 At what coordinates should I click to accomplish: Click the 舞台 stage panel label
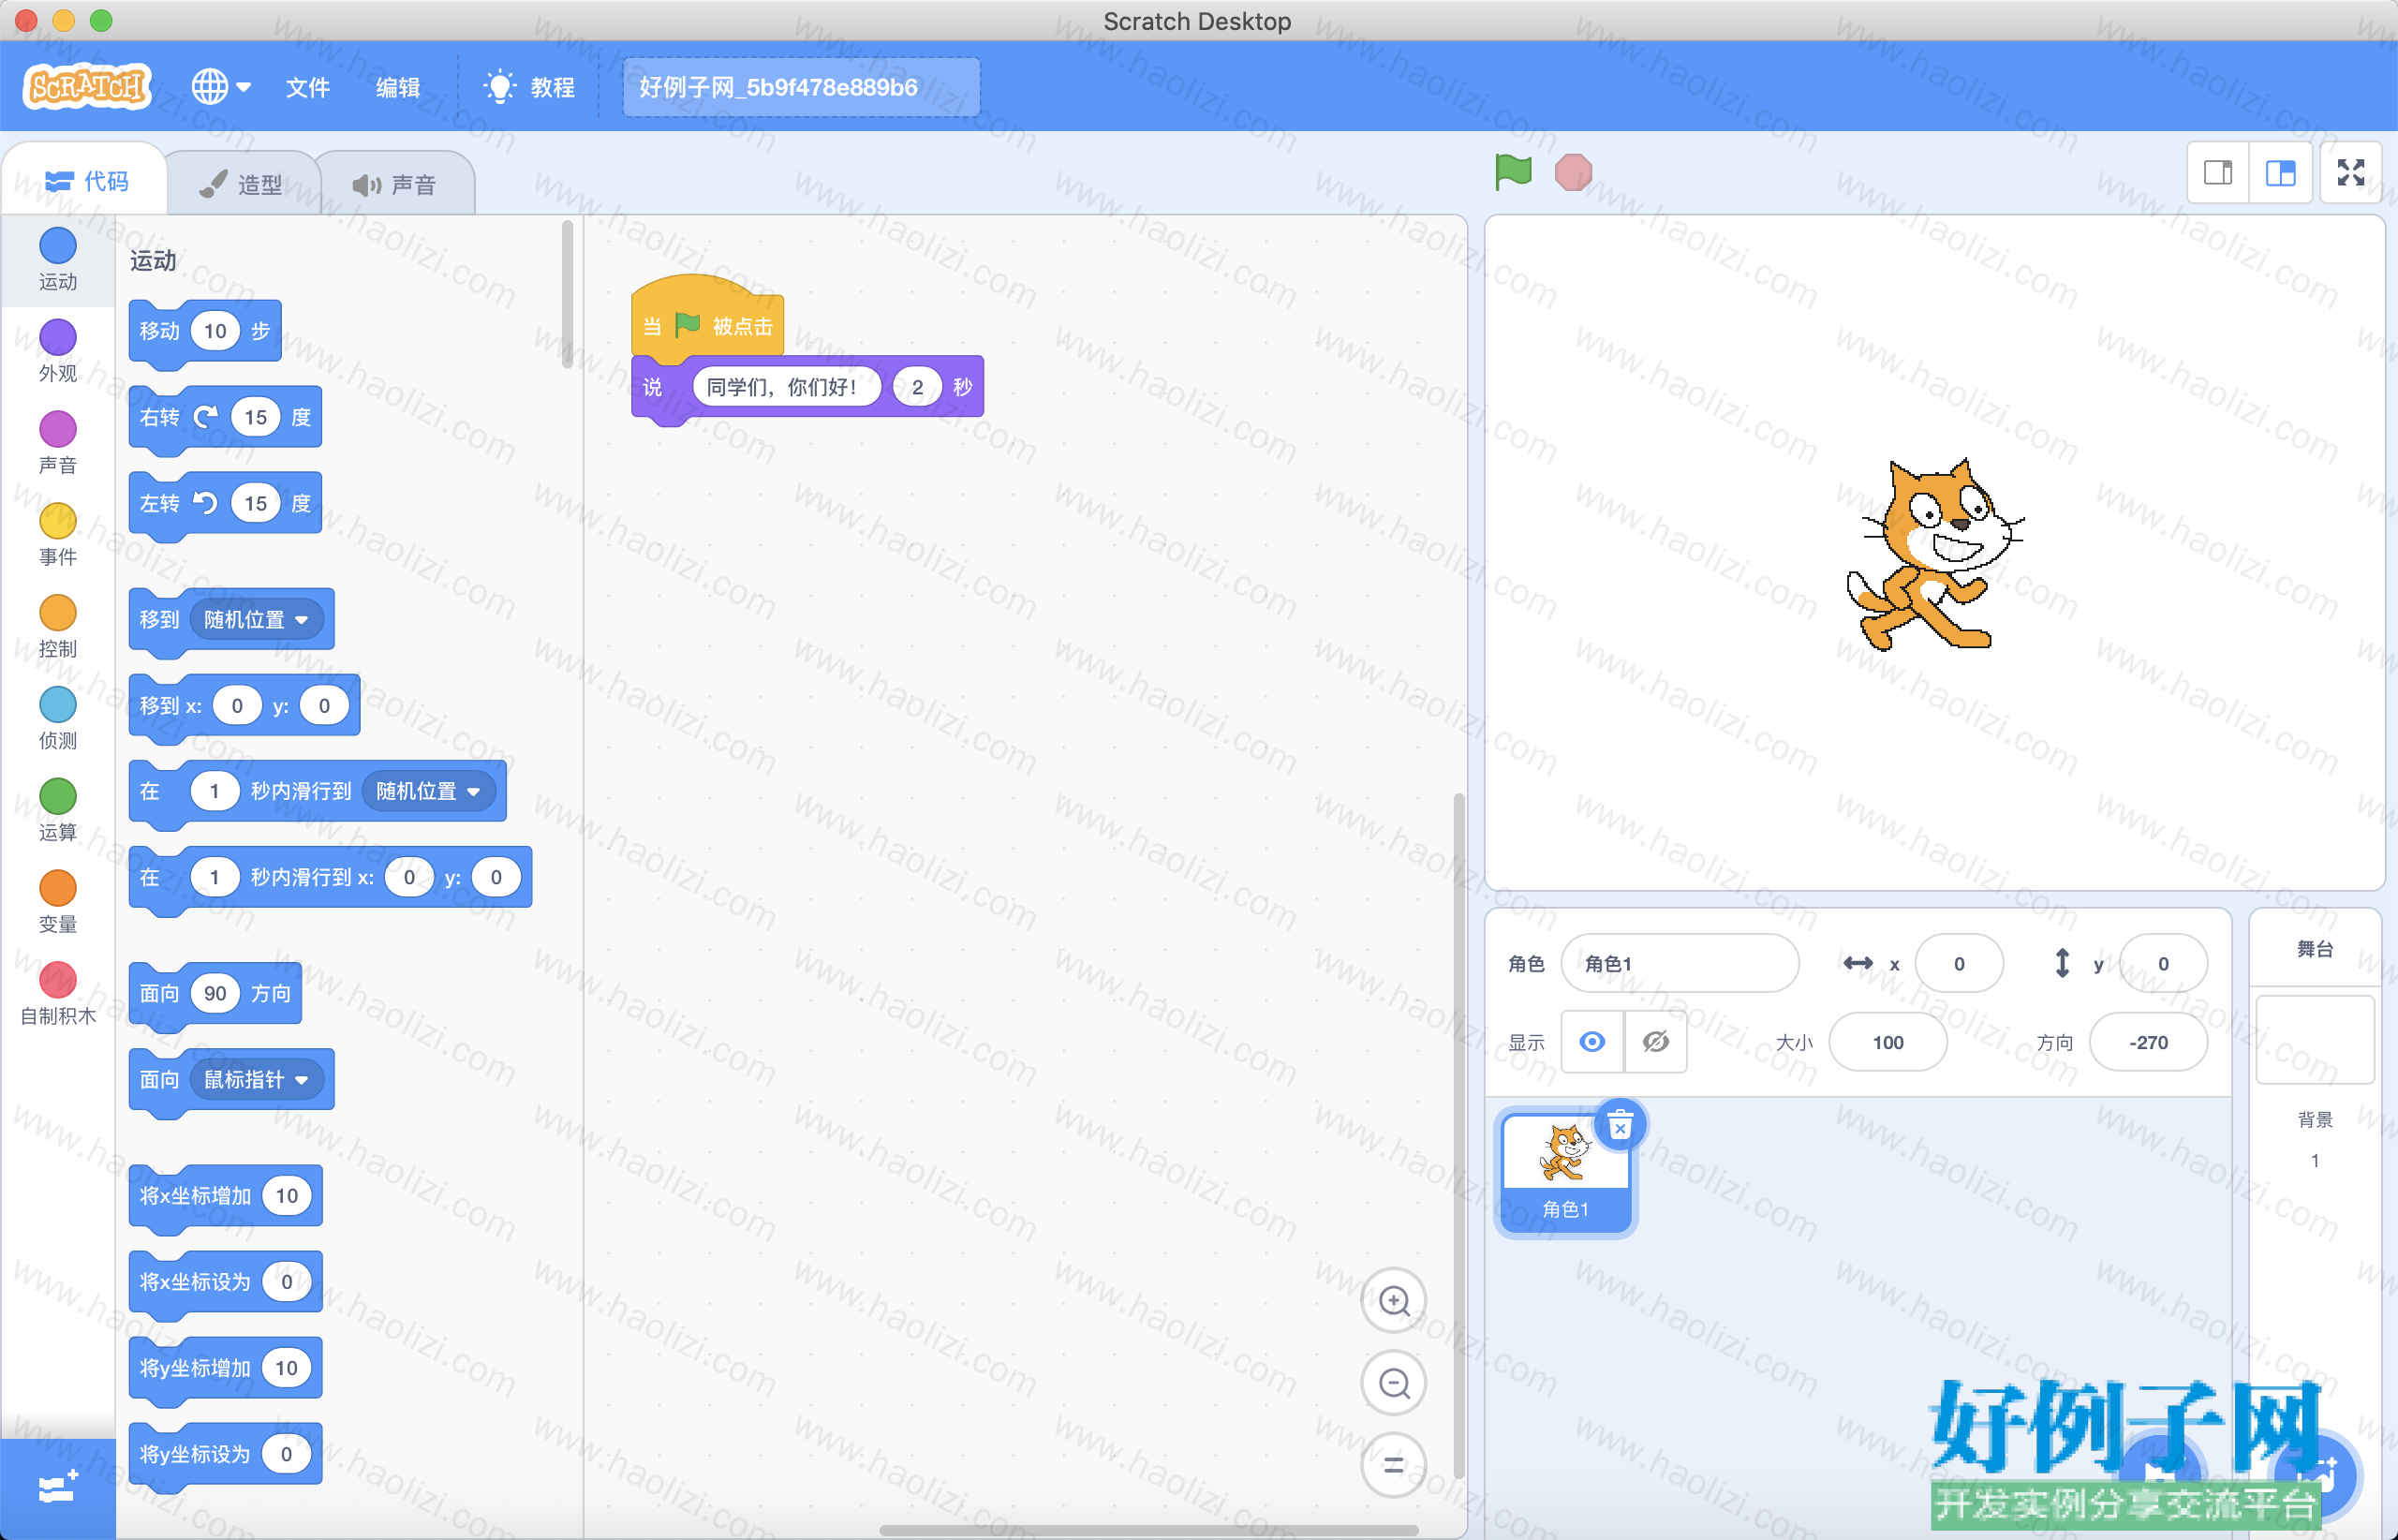point(2315,949)
